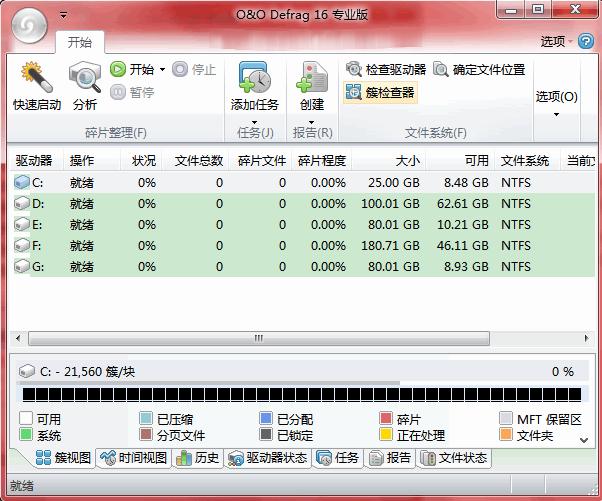
Task: Sort by the 状况 column header
Action: (141, 160)
